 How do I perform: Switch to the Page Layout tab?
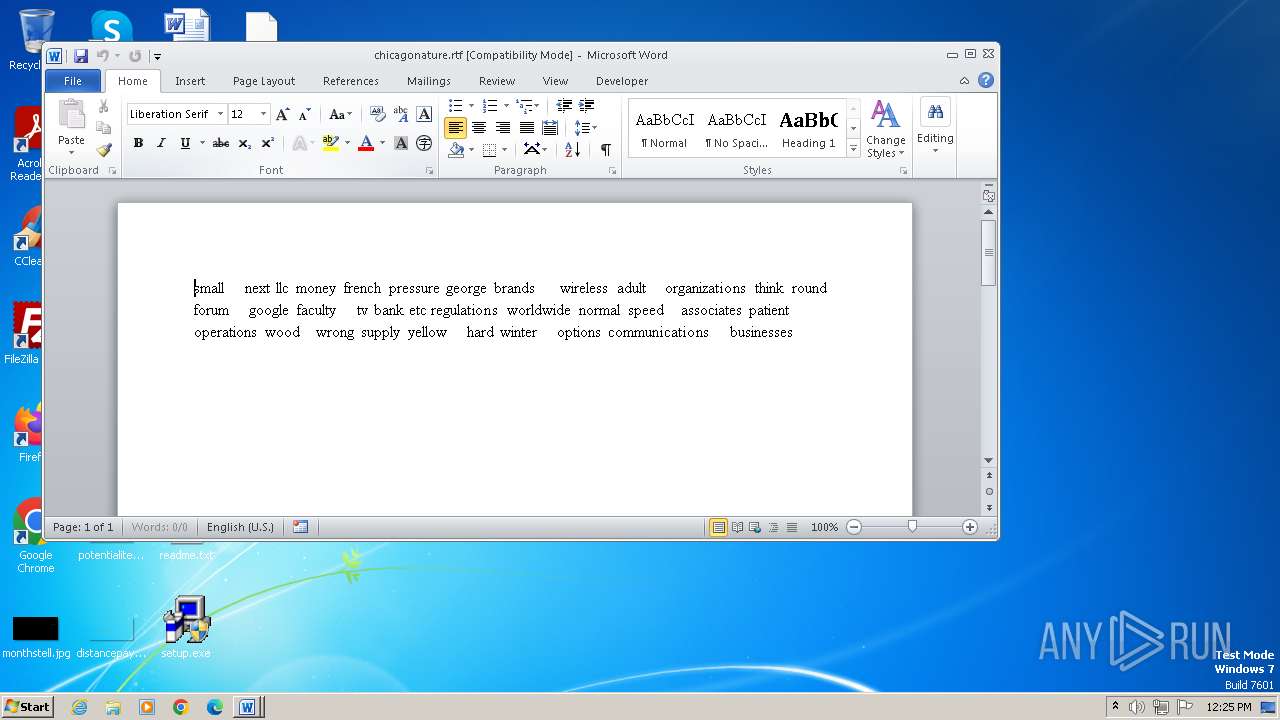coord(264,81)
